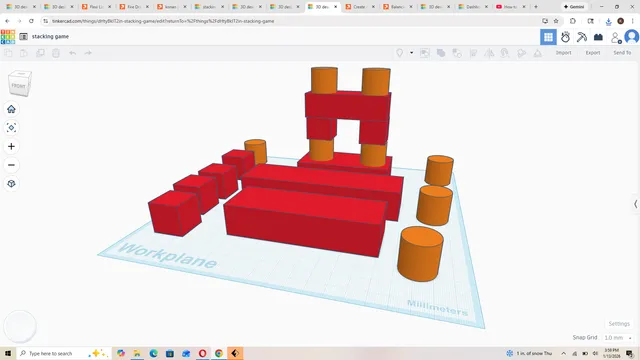Show hidden system tray icons chevron
Image resolution: width=640 pixels, height=360 pixels.
point(564,353)
